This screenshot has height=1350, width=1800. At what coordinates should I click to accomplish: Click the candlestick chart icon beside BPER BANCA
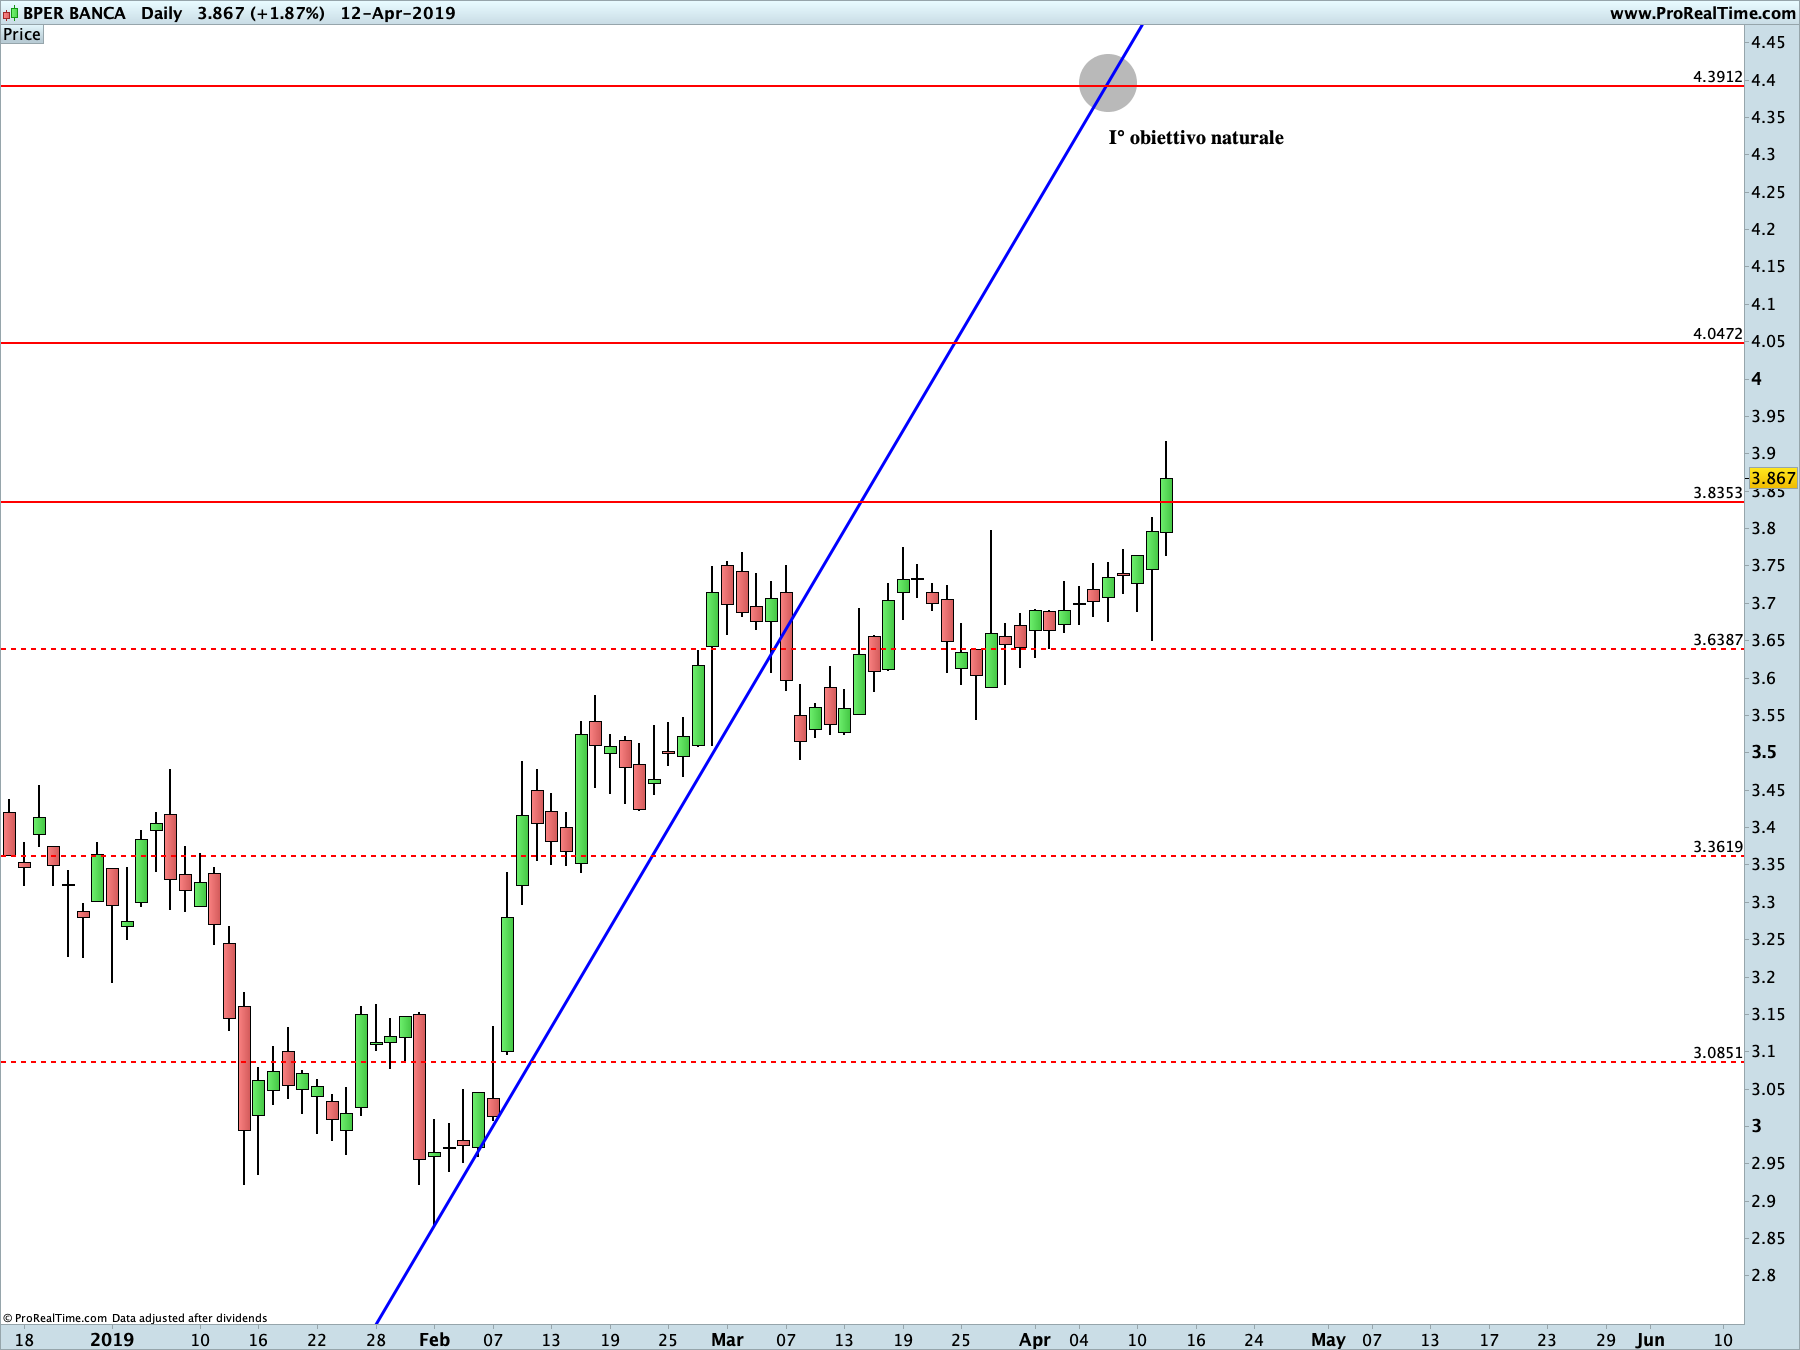10,14
